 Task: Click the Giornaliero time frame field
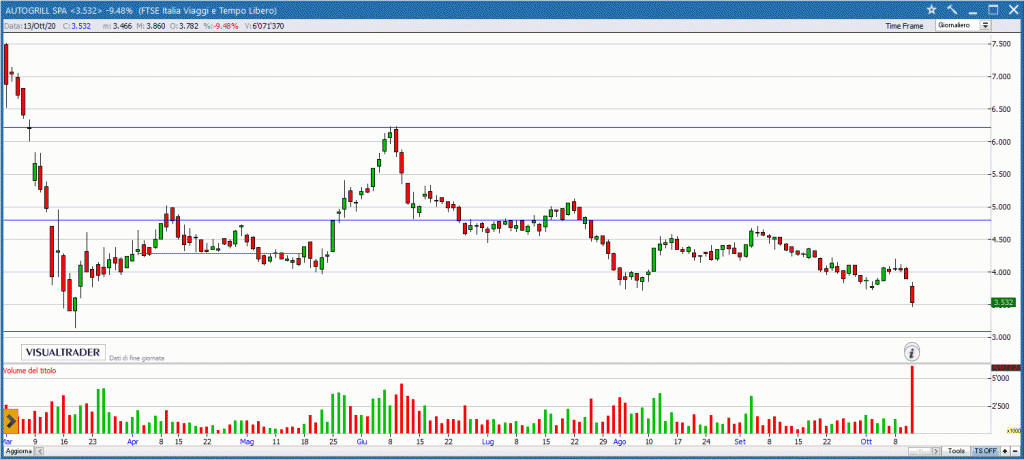pos(957,25)
